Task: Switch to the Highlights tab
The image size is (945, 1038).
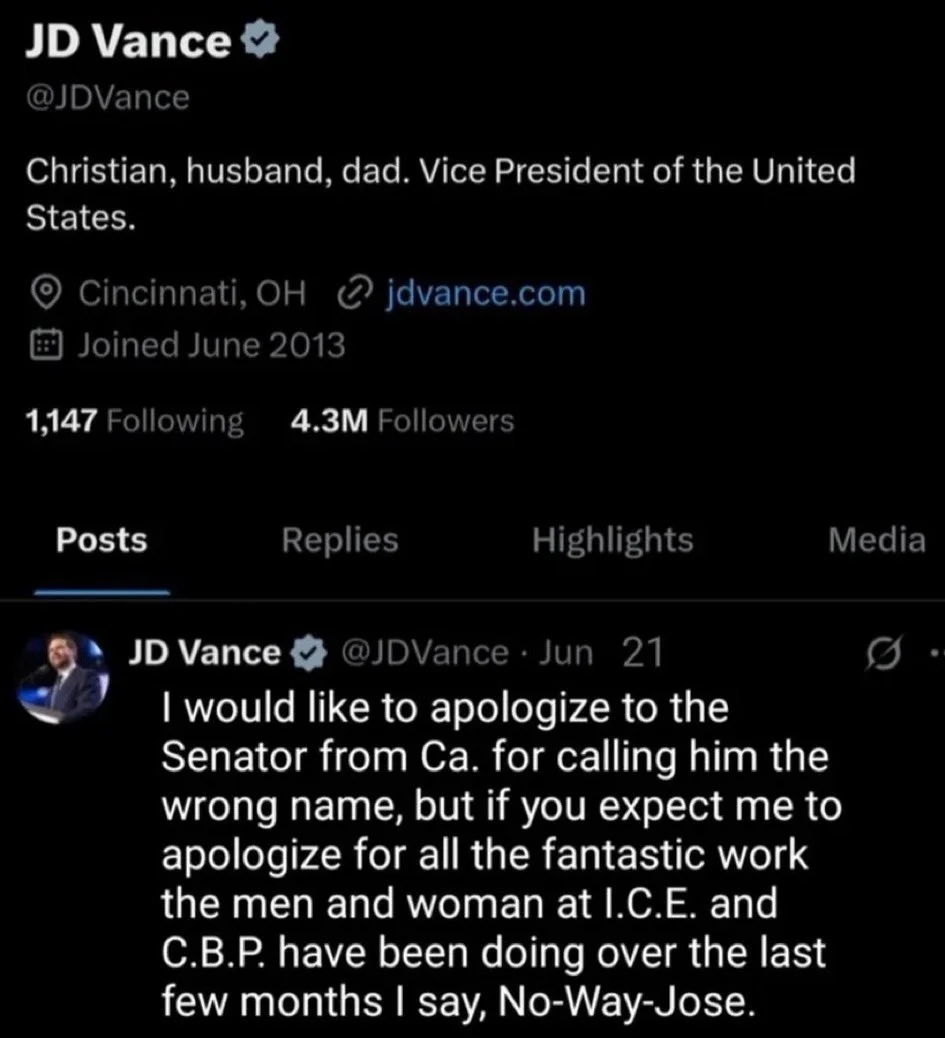Action: coord(612,541)
